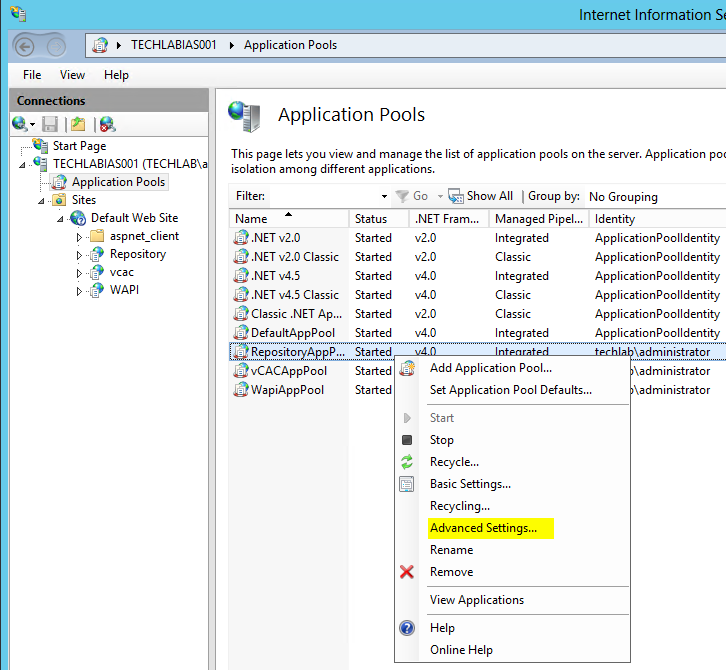Sort by the Name column header
The width and height of the screenshot is (726, 670).
click(x=289, y=219)
